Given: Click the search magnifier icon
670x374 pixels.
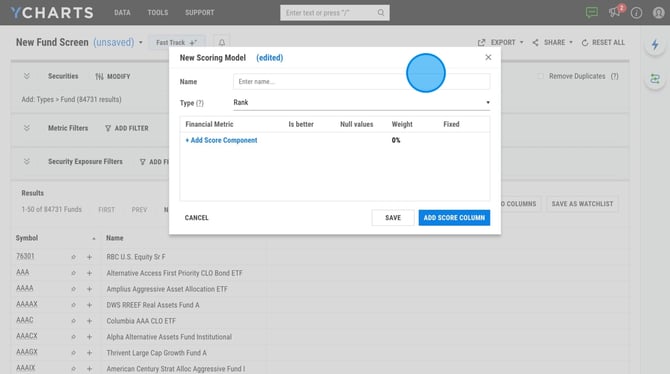Looking at the screenshot, I should tap(381, 13).
